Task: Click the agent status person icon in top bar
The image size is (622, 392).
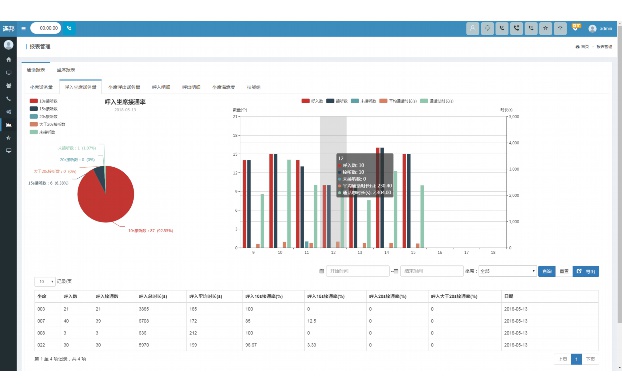Action: click(x=472, y=28)
